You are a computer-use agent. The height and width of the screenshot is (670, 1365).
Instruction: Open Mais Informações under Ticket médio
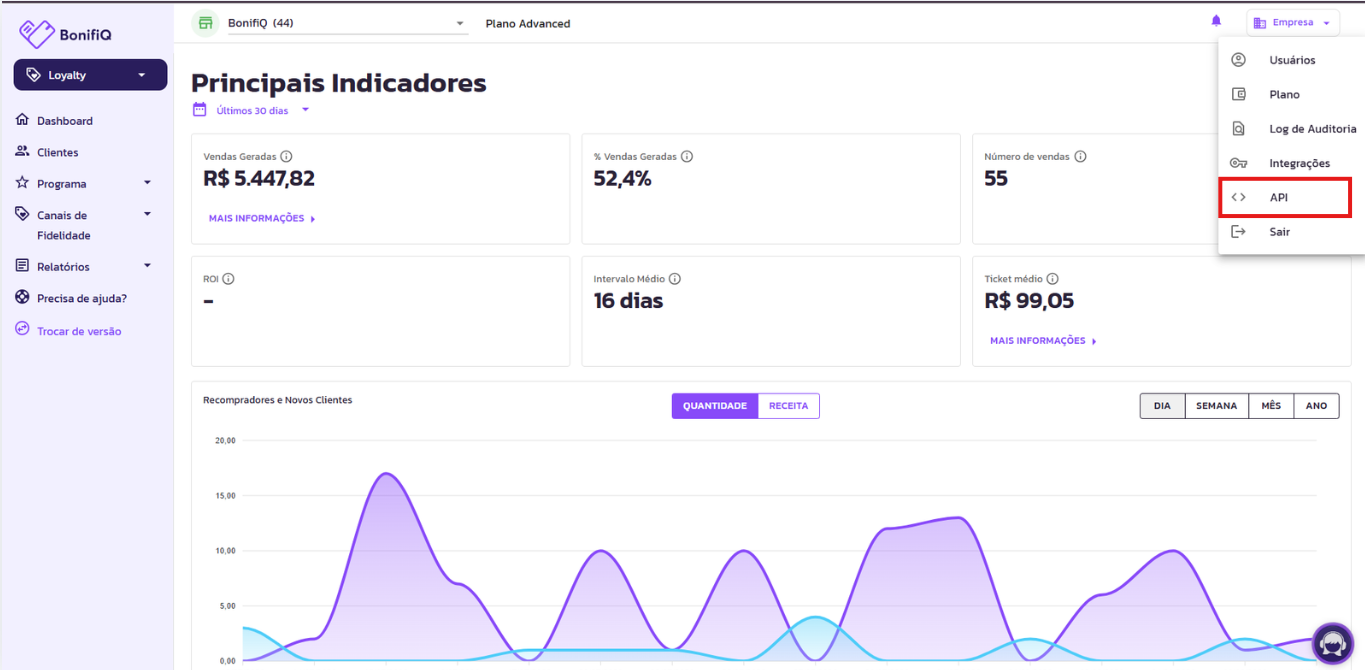[x=1043, y=341]
